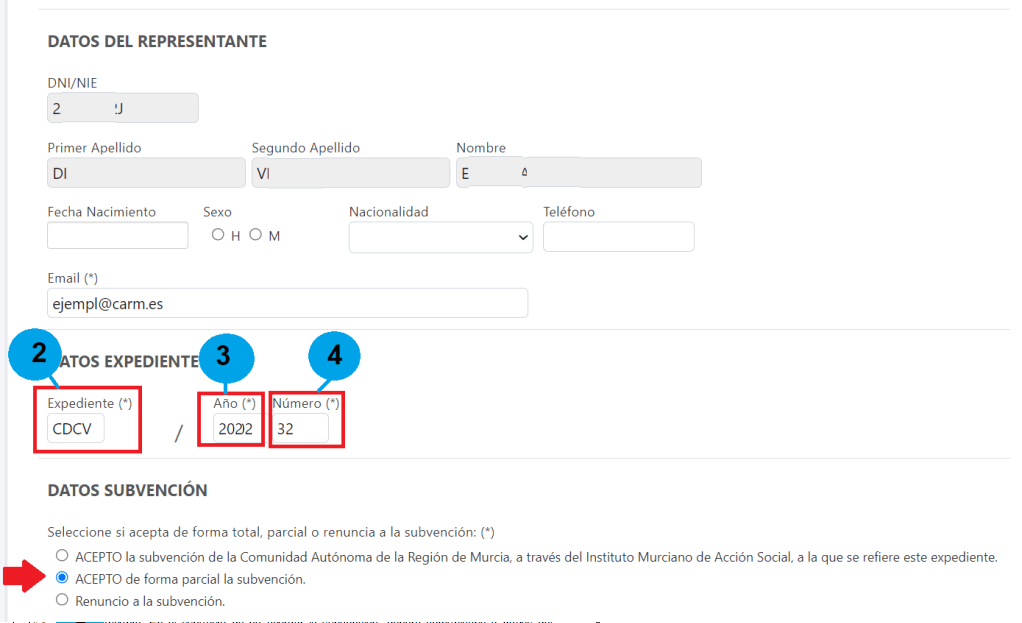1022x623 pixels.
Task: Click the Nombre field
Action: coord(578,173)
